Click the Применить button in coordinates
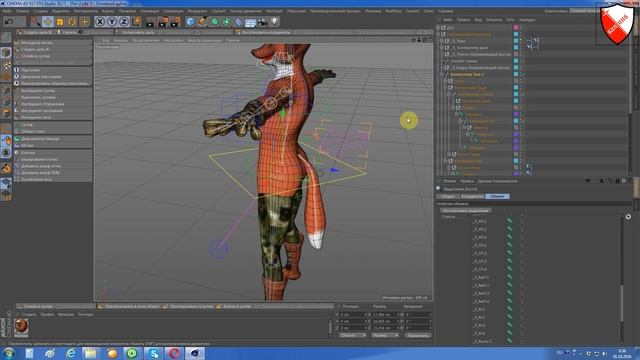Viewport: 640px width, 360px height. 418,335
